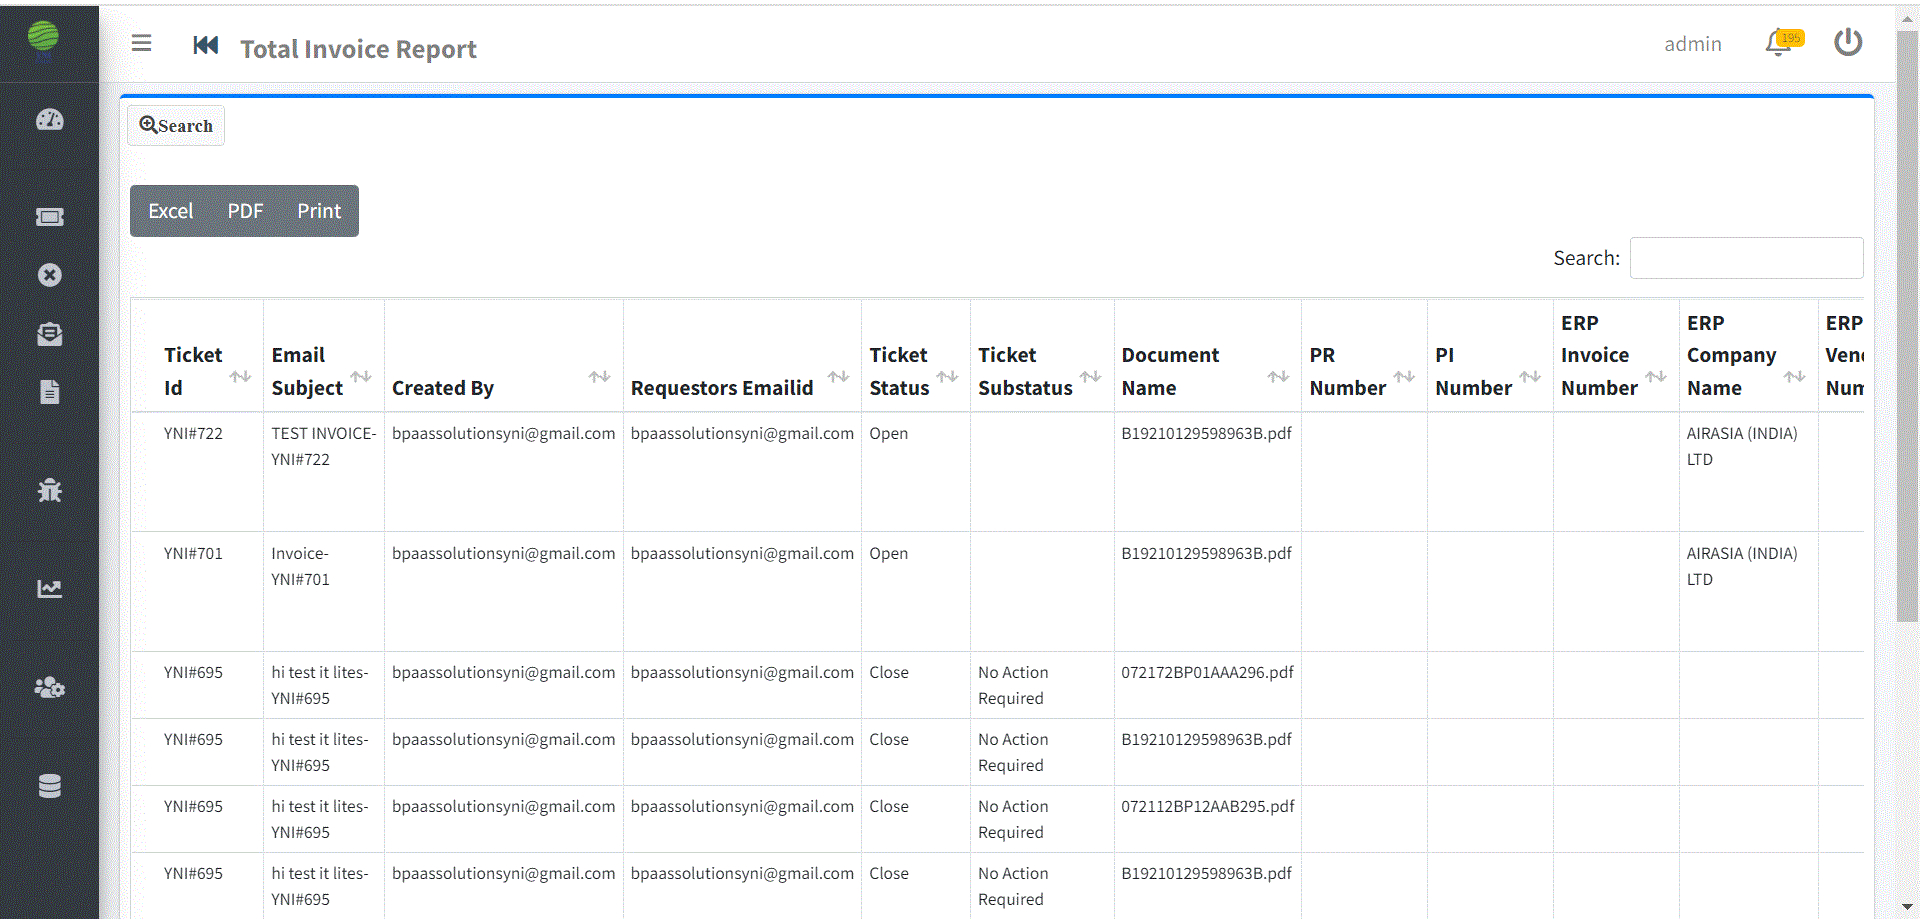Click Open status in YNI#722 row
This screenshot has width=1920, height=919.
pyautogui.click(x=889, y=434)
